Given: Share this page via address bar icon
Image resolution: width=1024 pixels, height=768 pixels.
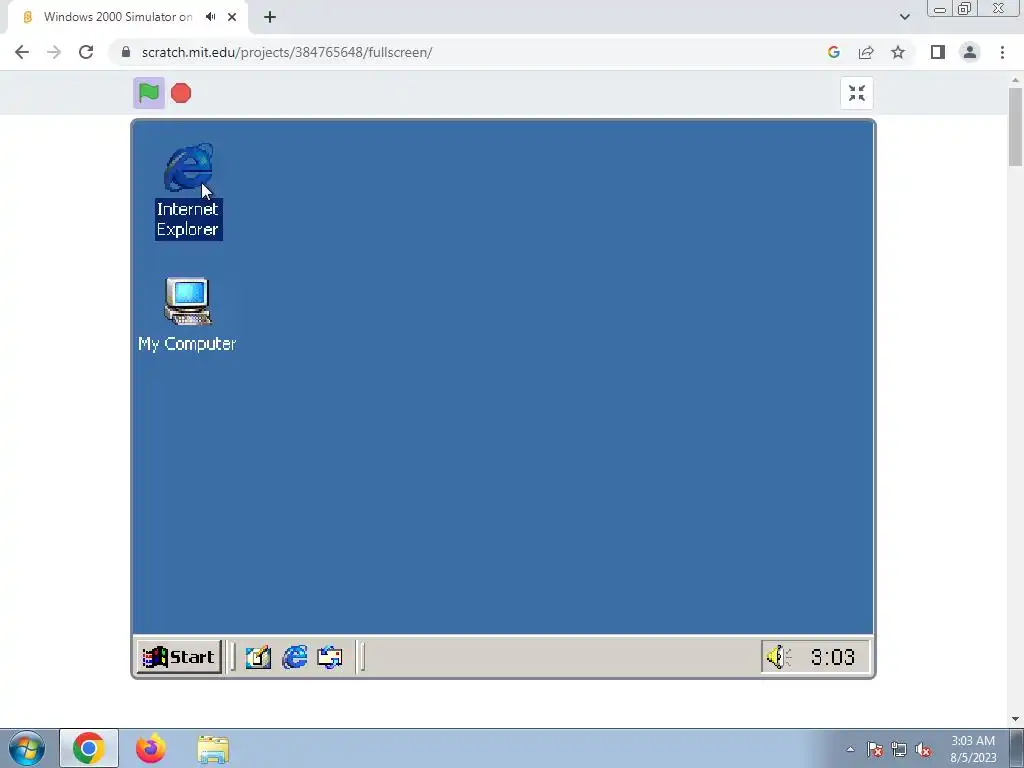Looking at the screenshot, I should click(866, 52).
